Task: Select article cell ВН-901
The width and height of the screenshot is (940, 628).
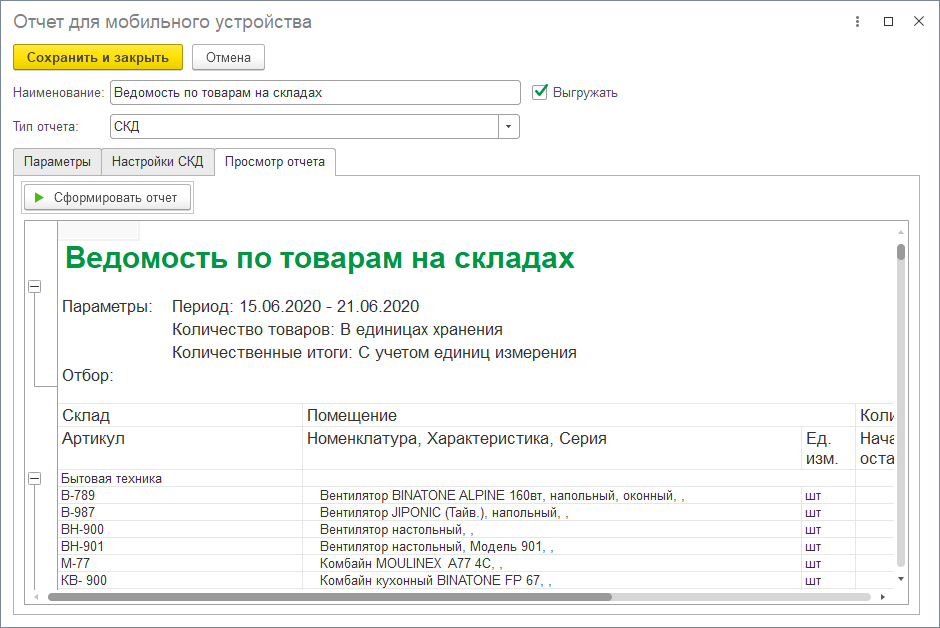Action: 180,547
